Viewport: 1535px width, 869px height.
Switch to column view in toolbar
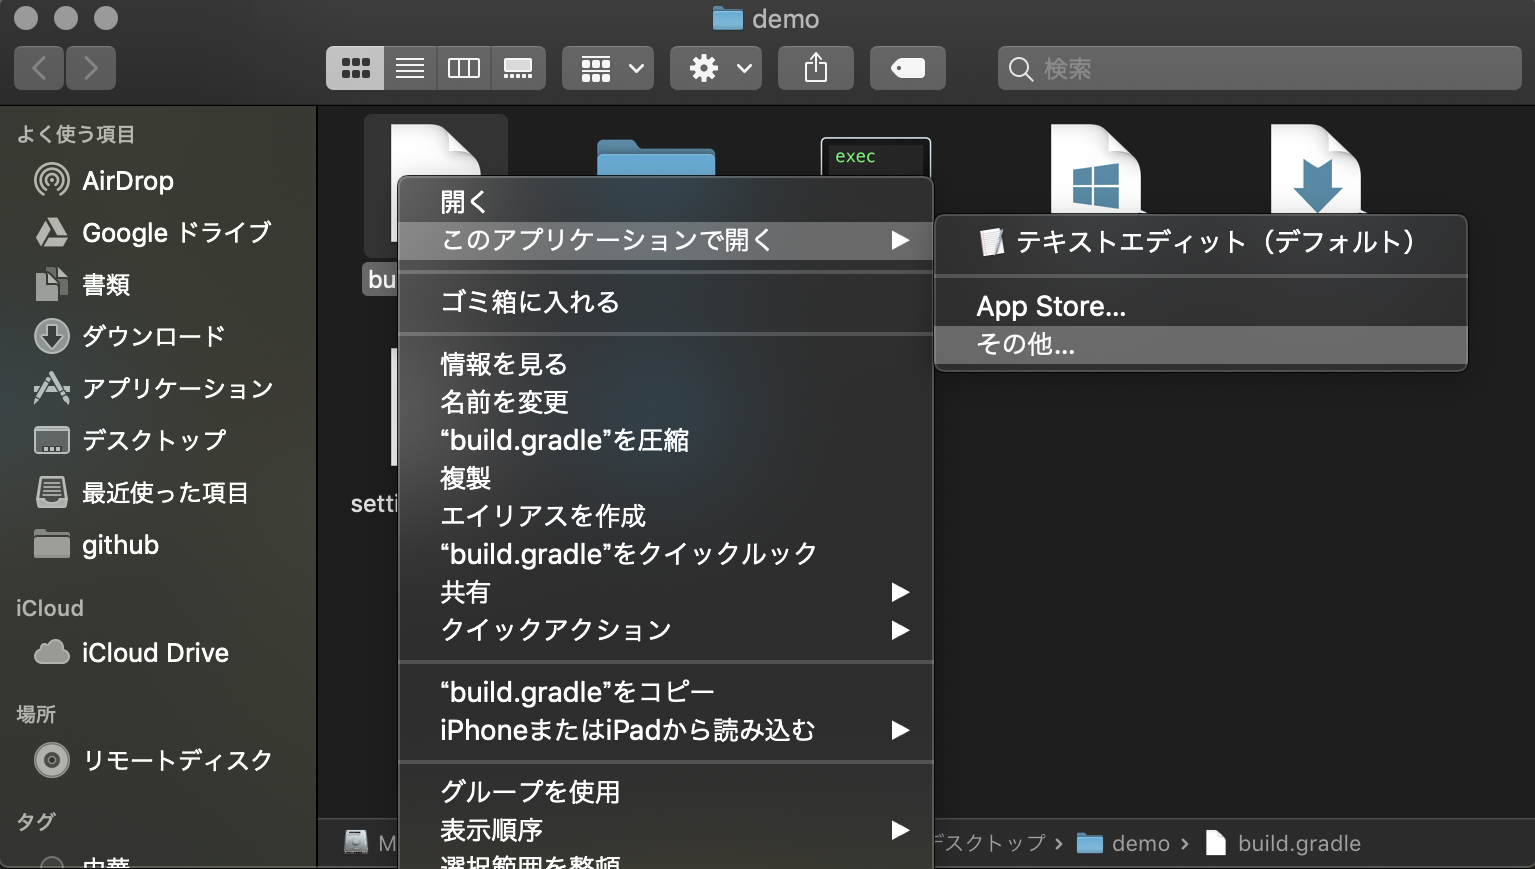coord(464,68)
